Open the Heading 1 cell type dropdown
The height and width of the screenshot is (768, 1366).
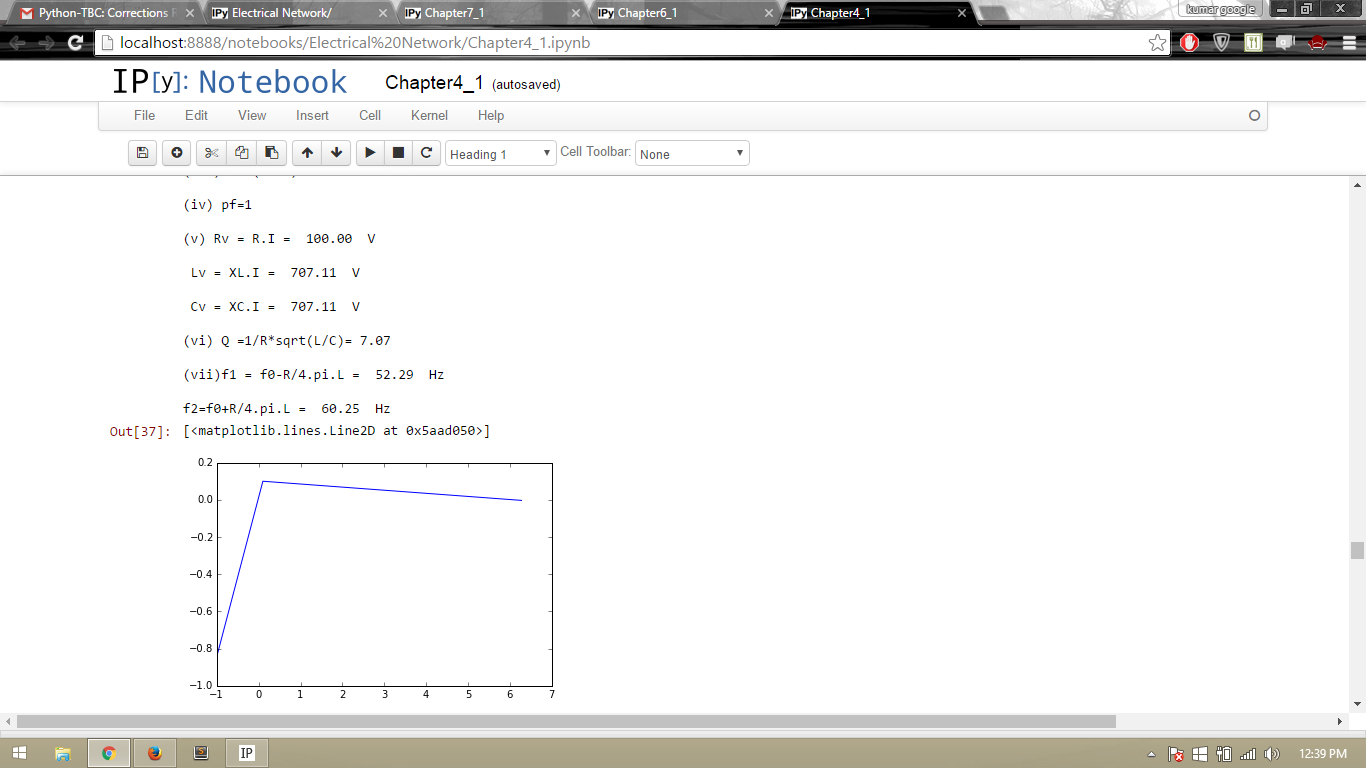pyautogui.click(x=500, y=154)
